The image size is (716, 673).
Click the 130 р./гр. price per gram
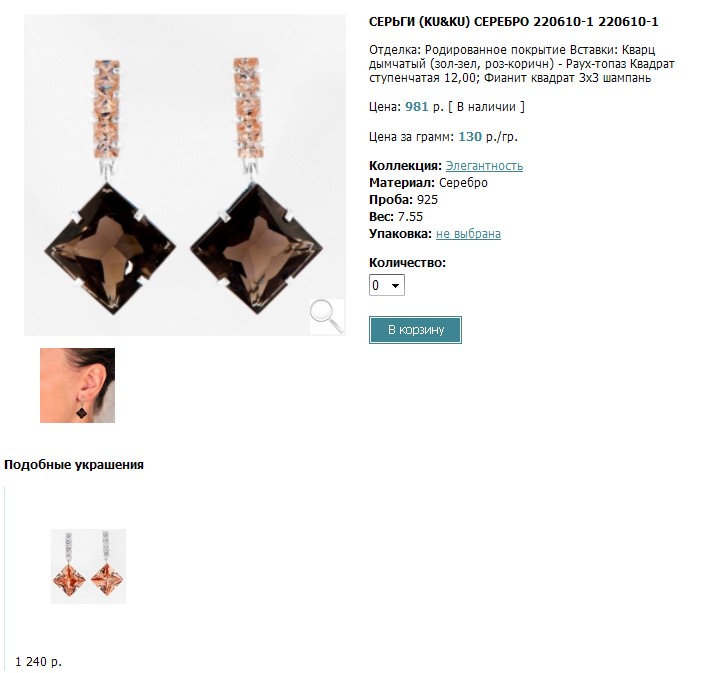click(488, 137)
